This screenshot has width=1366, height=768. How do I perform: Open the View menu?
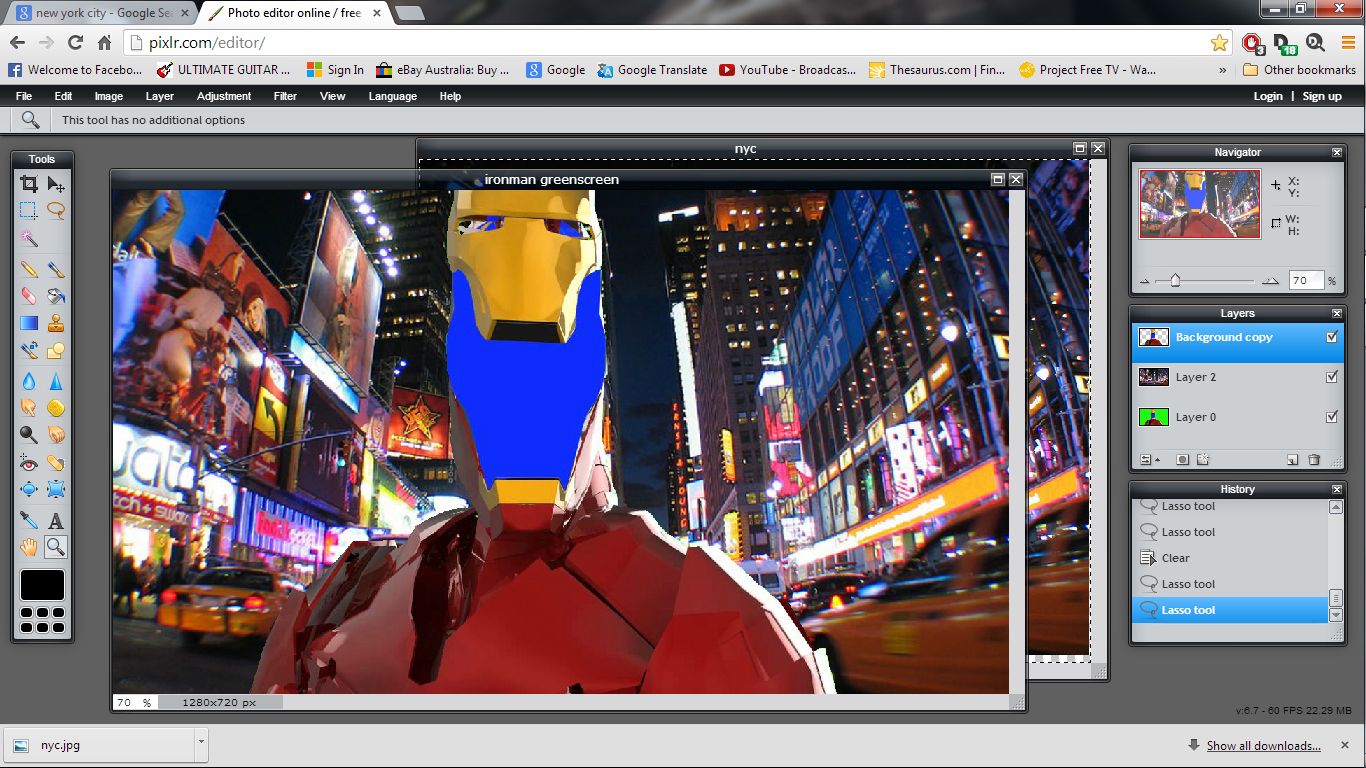[x=333, y=96]
